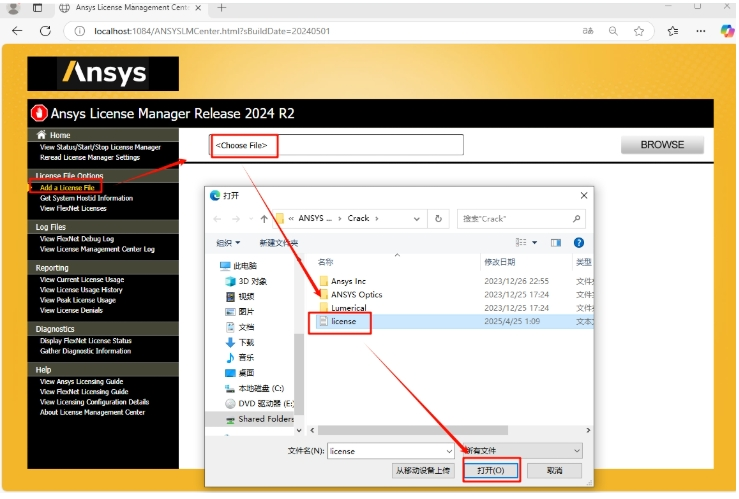
Task: Open dialog help question mark icon
Action: (x=579, y=243)
